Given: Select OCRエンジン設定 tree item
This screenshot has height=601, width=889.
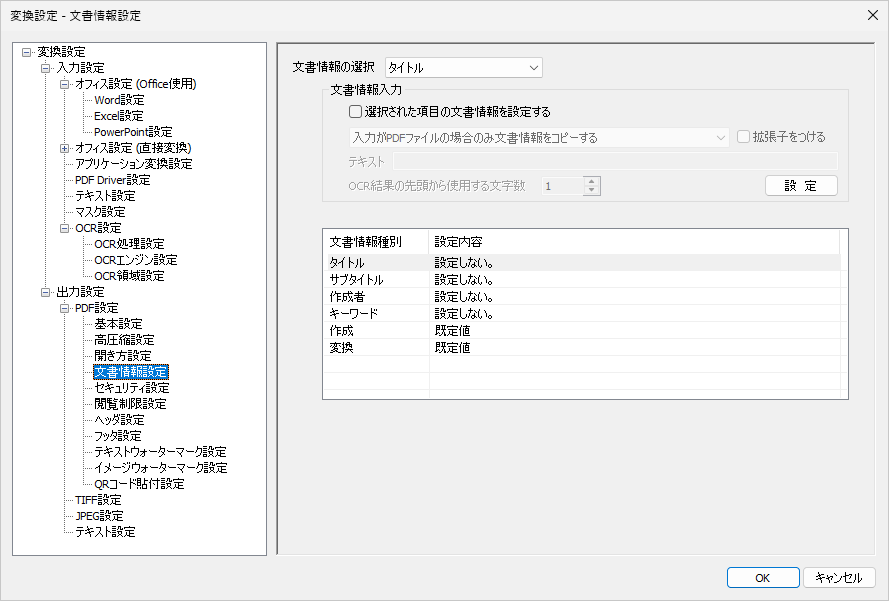Looking at the screenshot, I should coord(135,260).
